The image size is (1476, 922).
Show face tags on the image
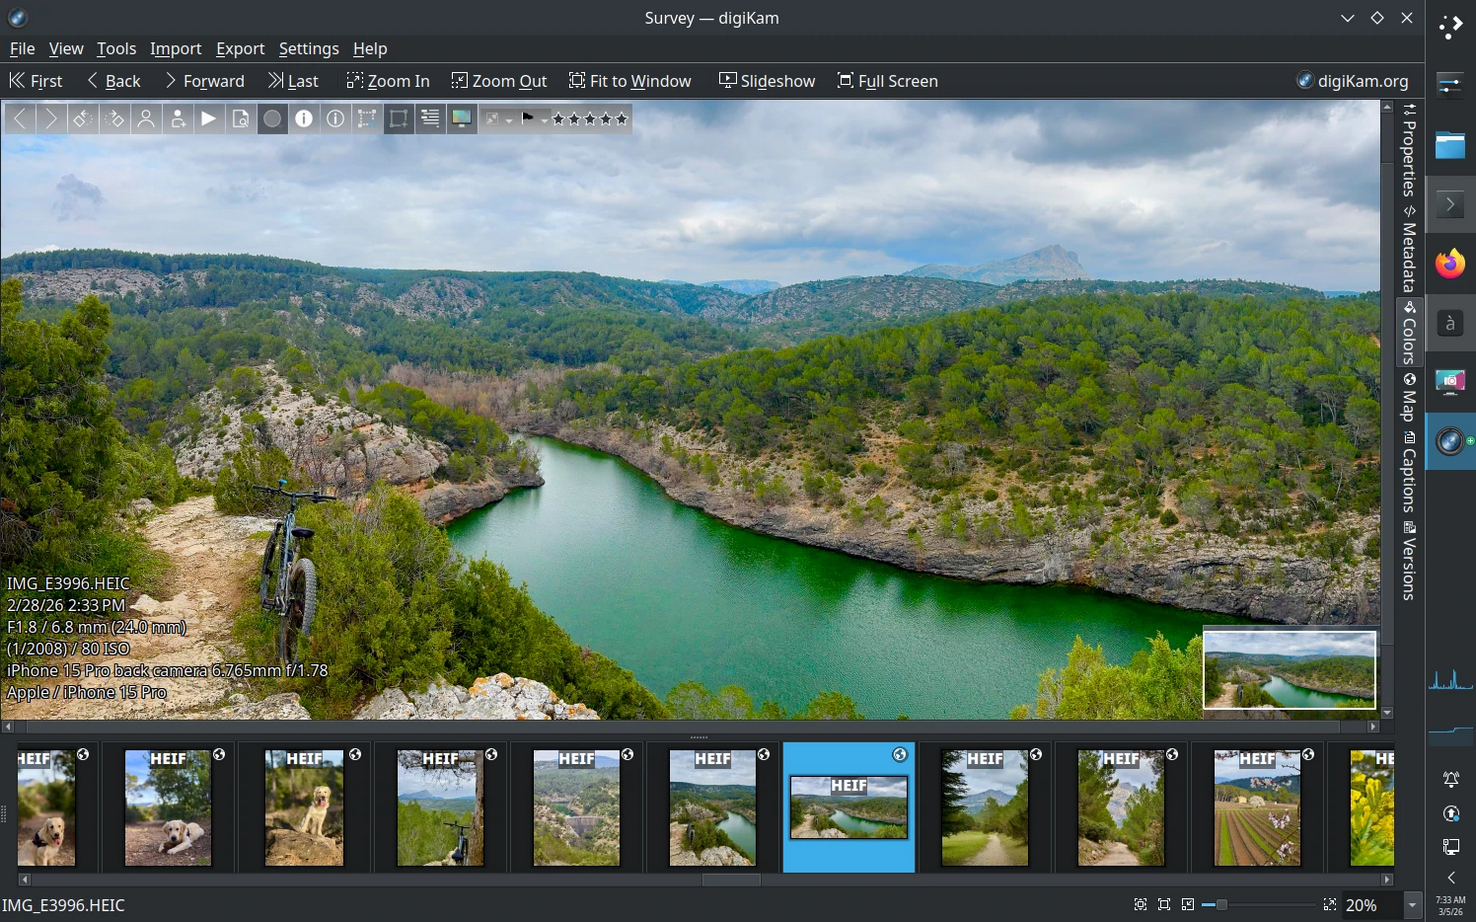coord(146,118)
